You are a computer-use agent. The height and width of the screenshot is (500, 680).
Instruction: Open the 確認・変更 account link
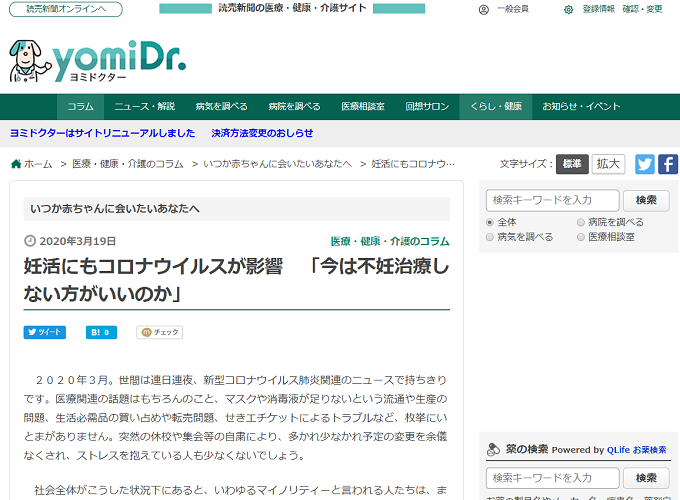643,9
